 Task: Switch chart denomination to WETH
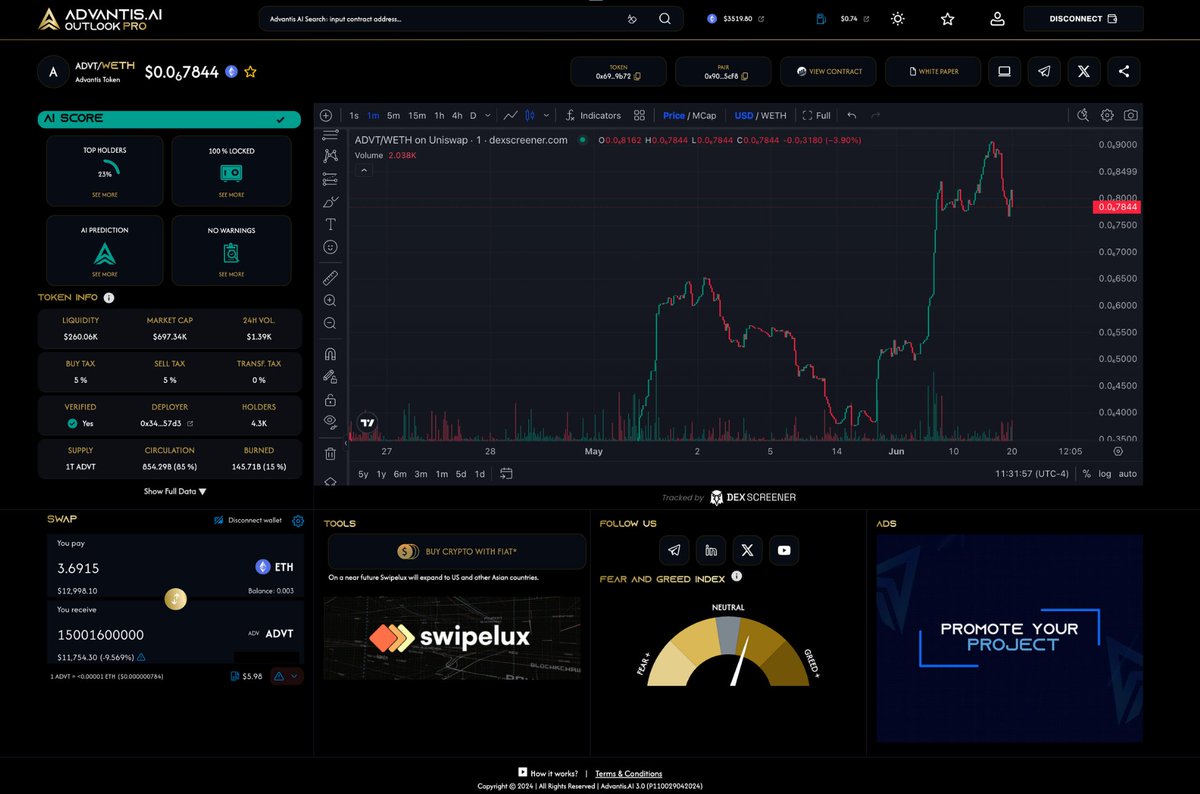pyautogui.click(x=774, y=115)
